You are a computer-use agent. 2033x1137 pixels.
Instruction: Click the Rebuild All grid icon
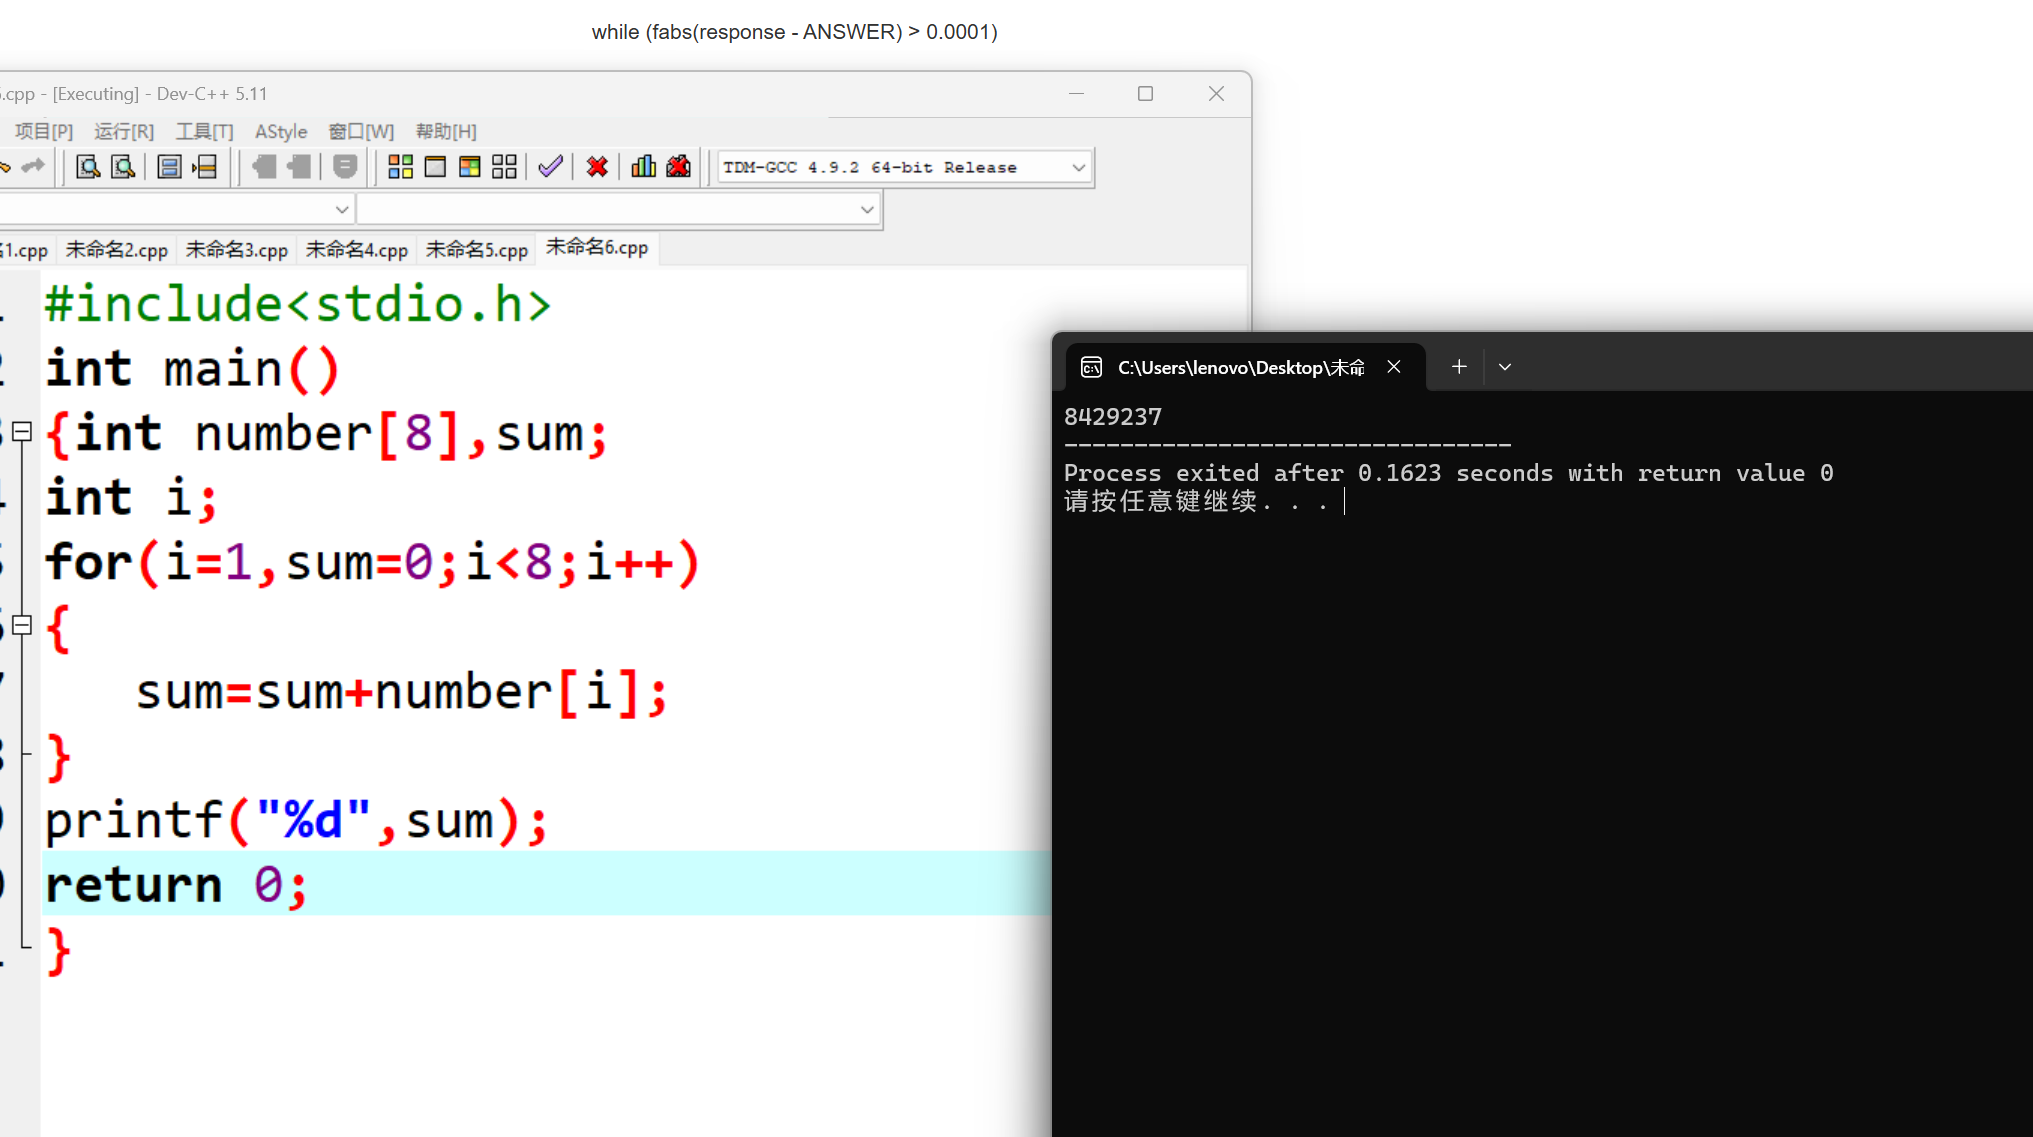tap(505, 167)
